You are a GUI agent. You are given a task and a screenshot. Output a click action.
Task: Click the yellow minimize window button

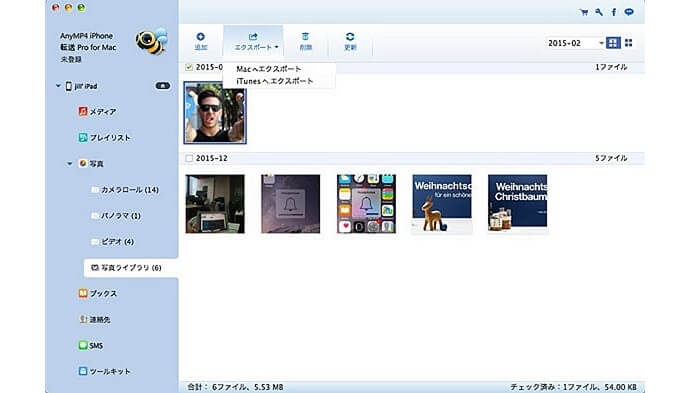pyautogui.click(x=68, y=8)
